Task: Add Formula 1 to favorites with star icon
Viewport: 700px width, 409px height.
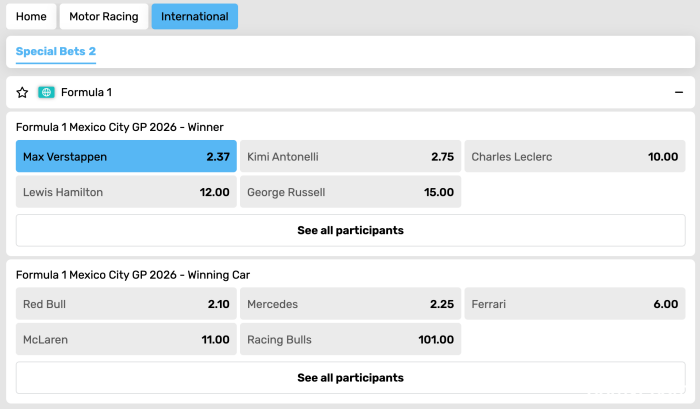Action: [22, 92]
